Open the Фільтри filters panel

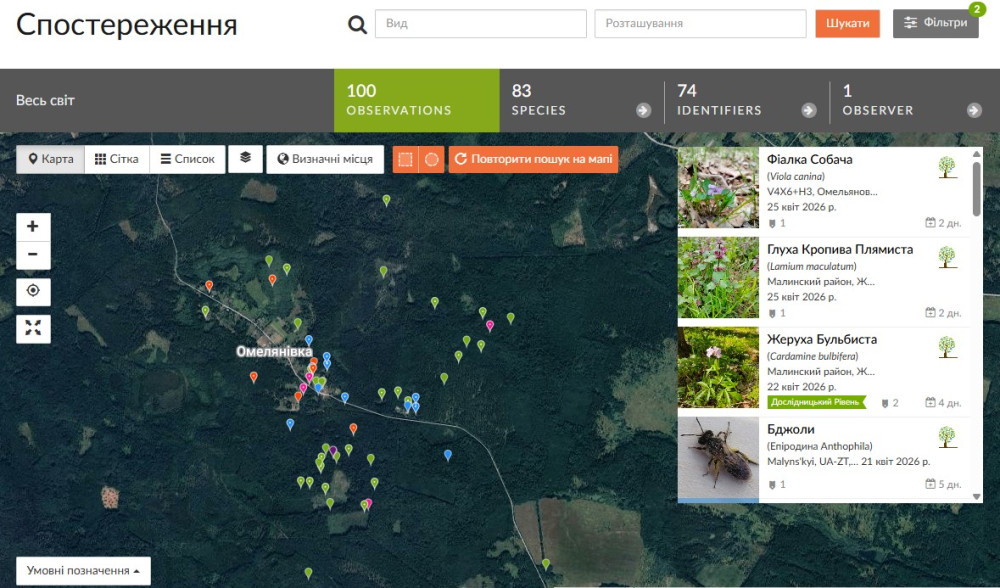point(935,24)
